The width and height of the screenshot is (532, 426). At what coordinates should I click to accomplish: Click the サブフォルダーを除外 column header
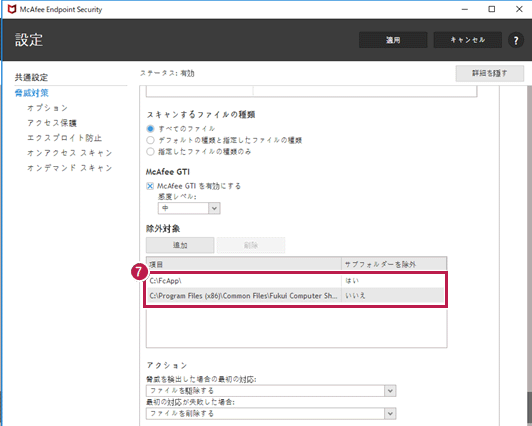click(x=394, y=264)
